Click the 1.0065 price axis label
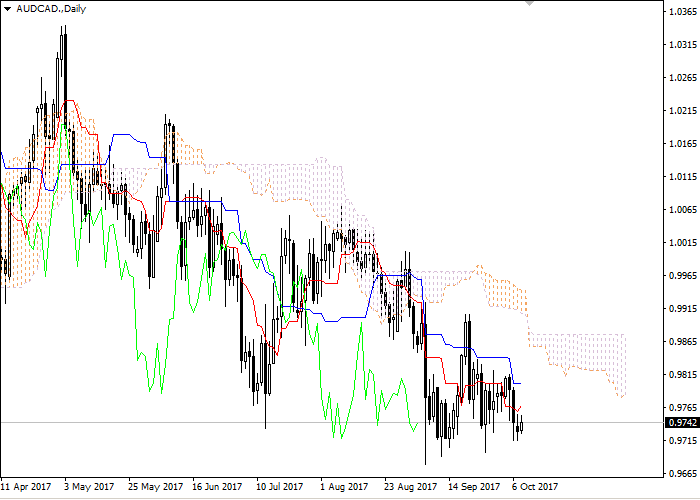The height and width of the screenshot is (500, 700). pos(683,210)
